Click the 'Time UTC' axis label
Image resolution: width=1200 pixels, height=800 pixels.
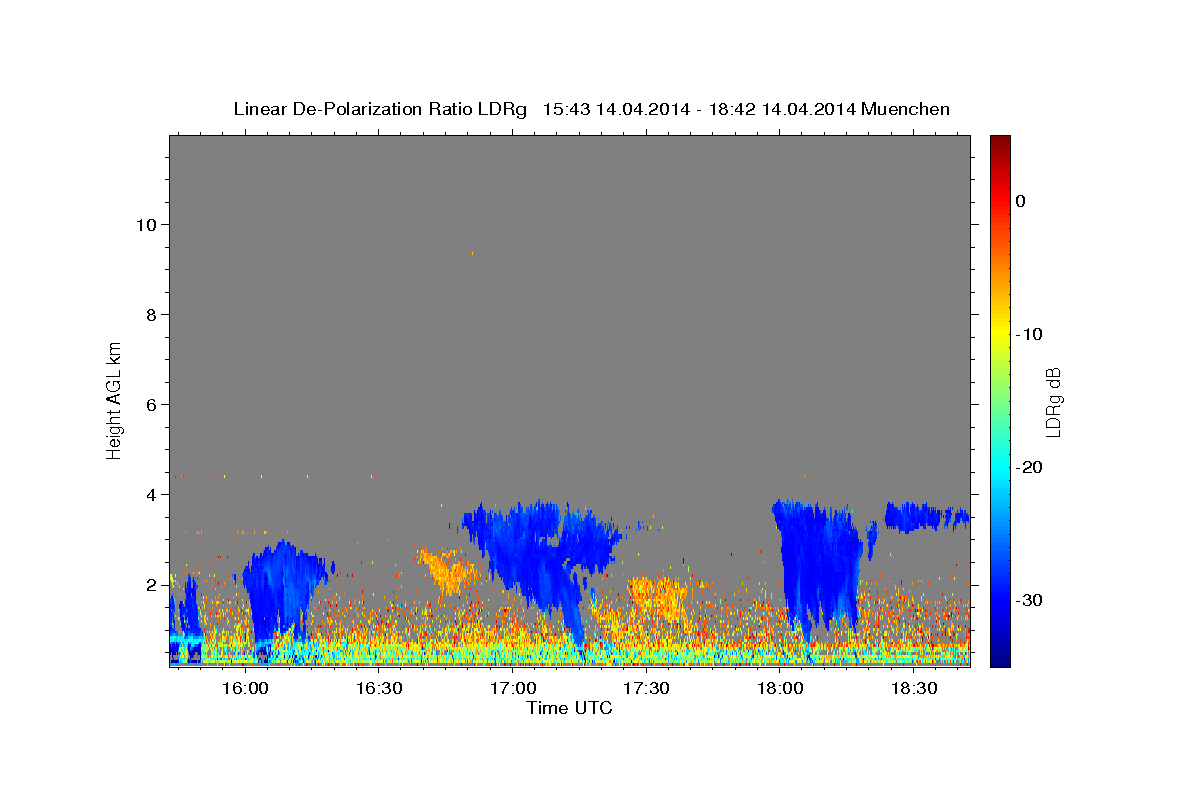click(569, 708)
